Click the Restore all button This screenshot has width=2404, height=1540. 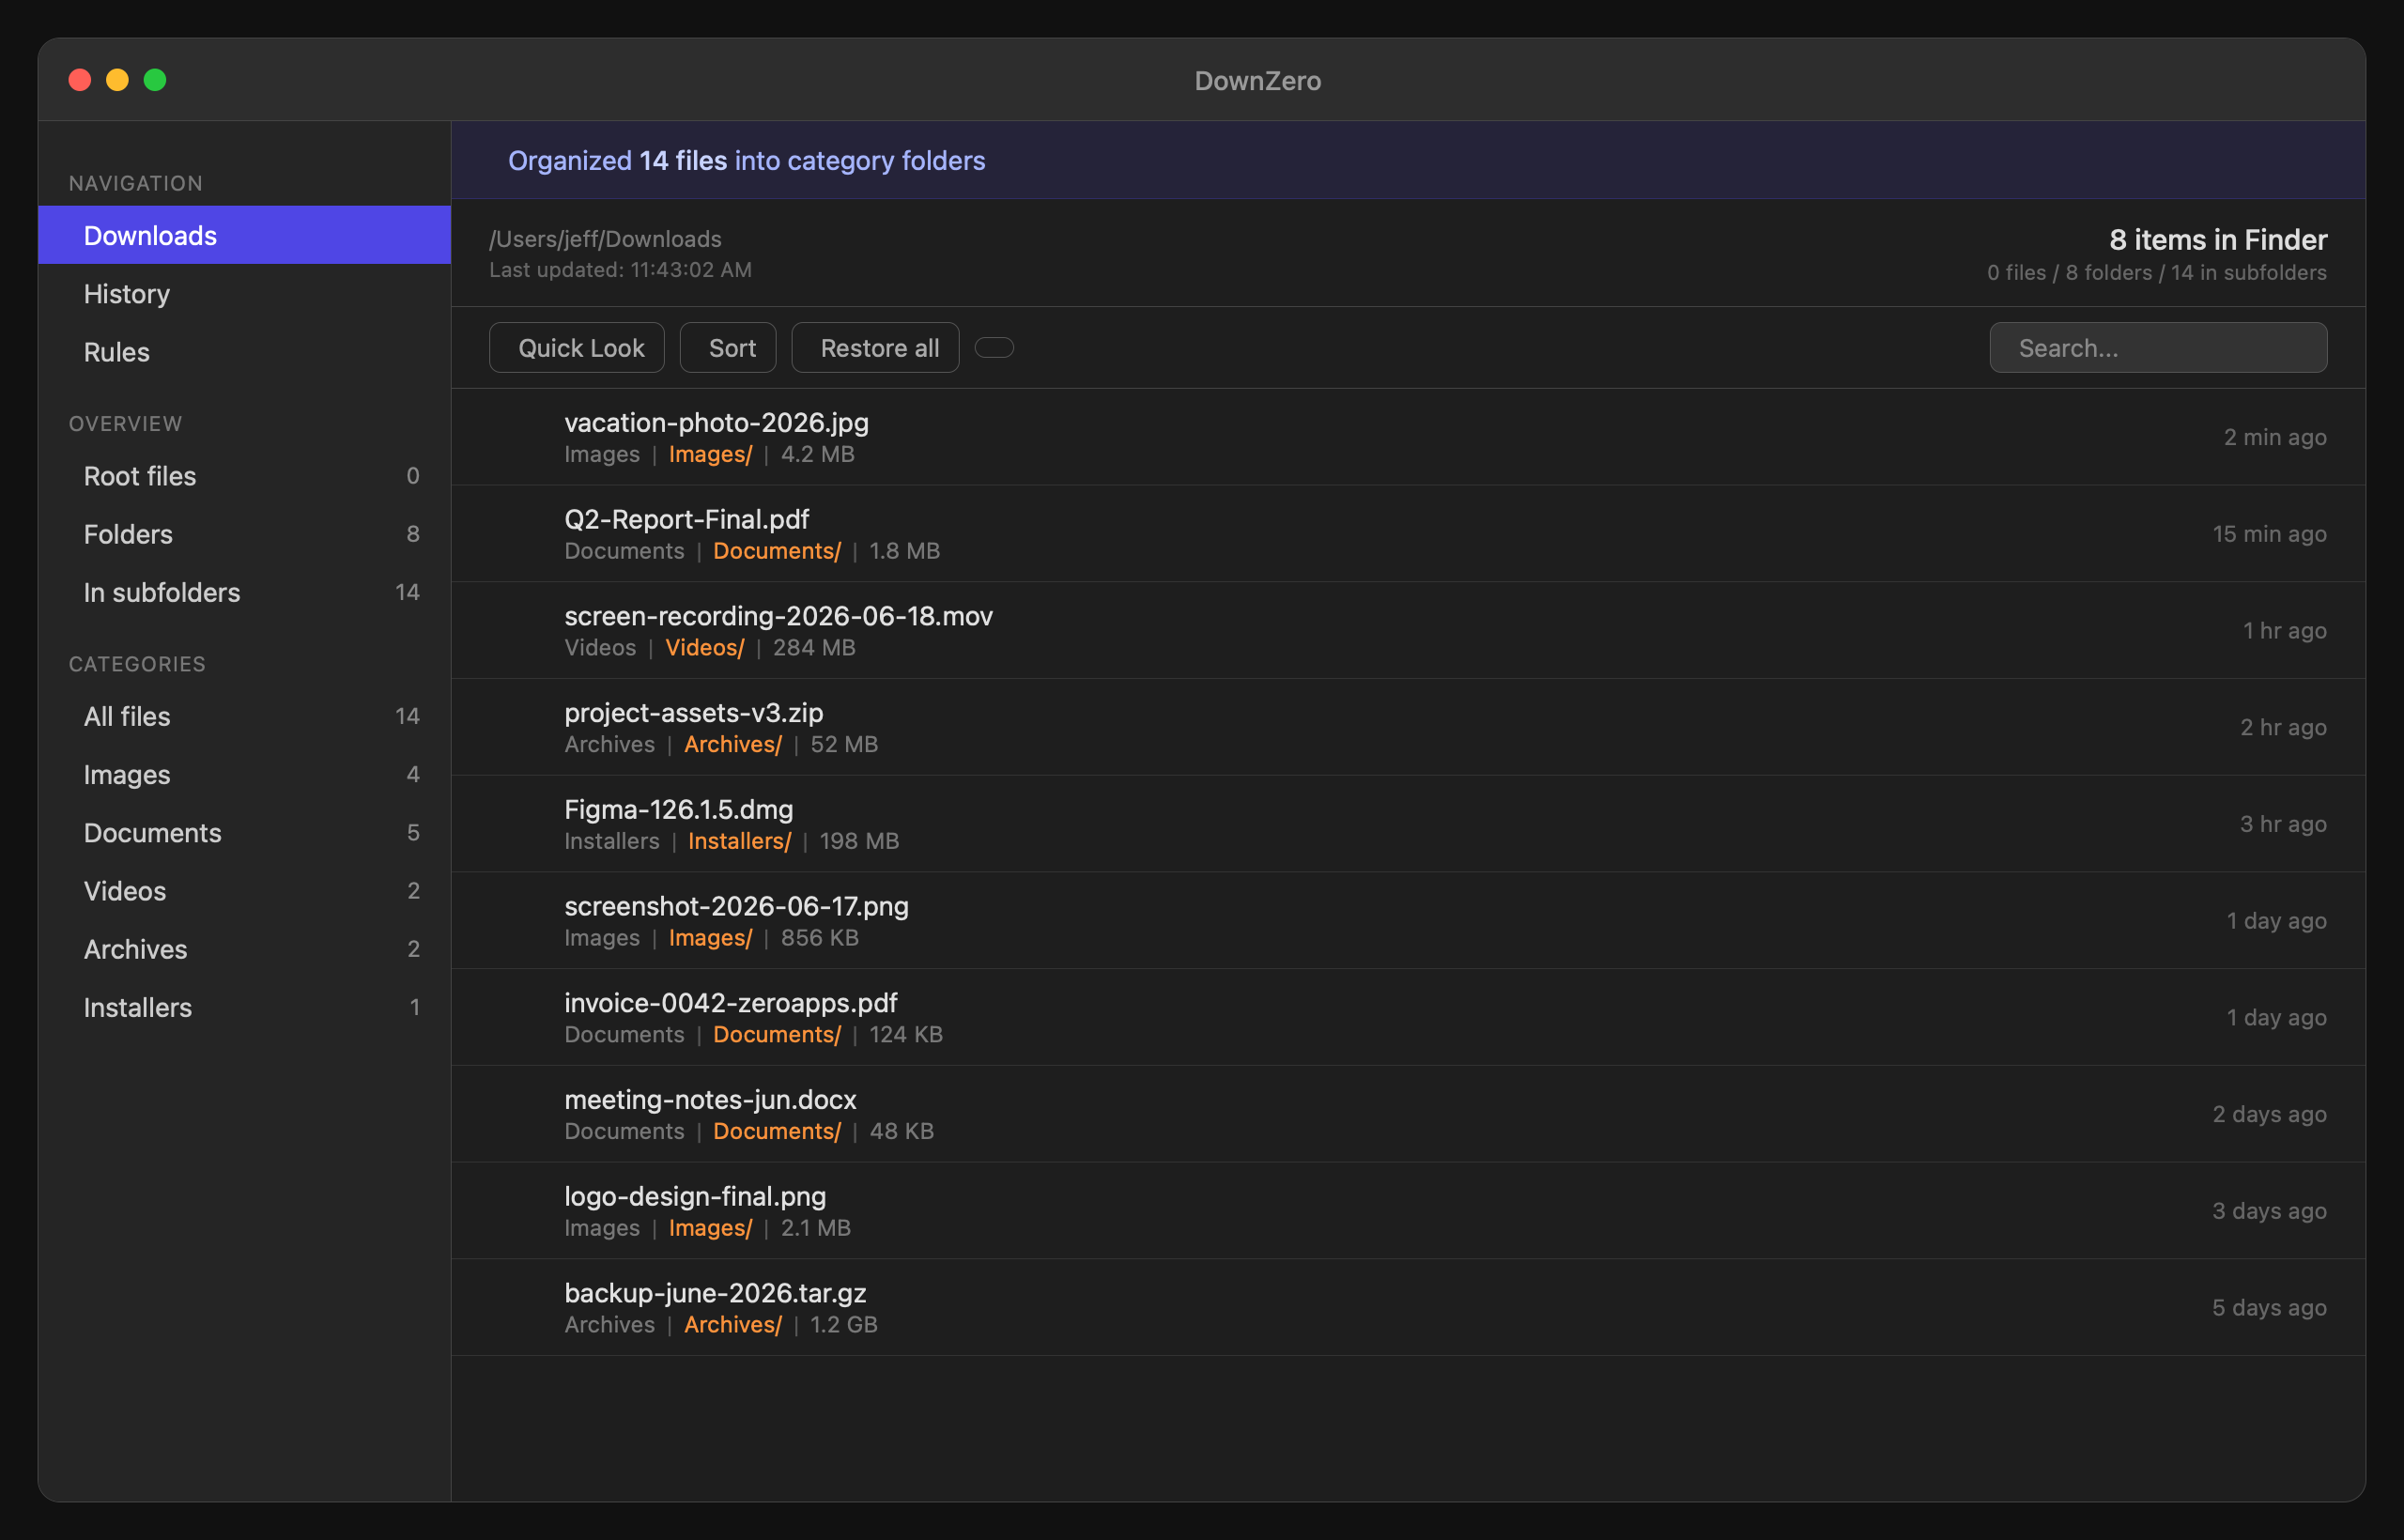[875, 347]
